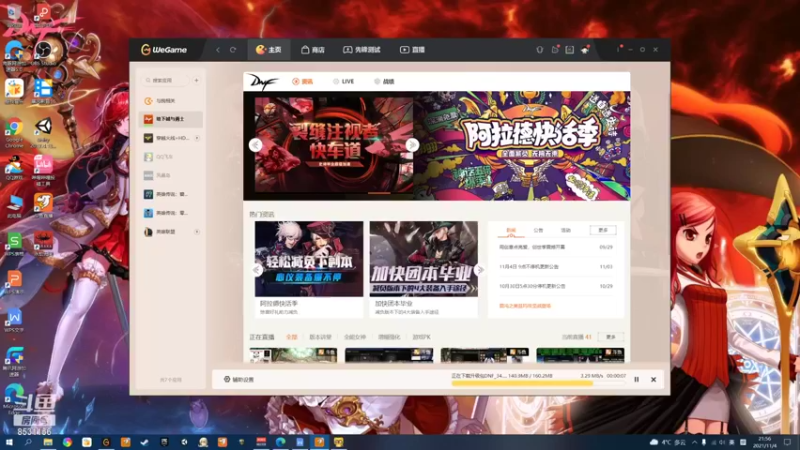The image size is (800, 450).
Task: Open the 商店 store tab
Action: [313, 49]
